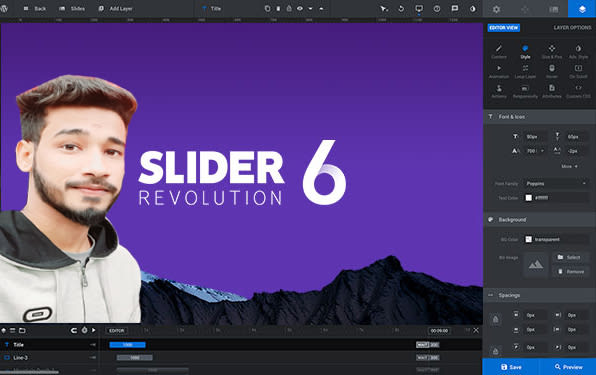Open the Font Family Poppins dropdown

556,184
